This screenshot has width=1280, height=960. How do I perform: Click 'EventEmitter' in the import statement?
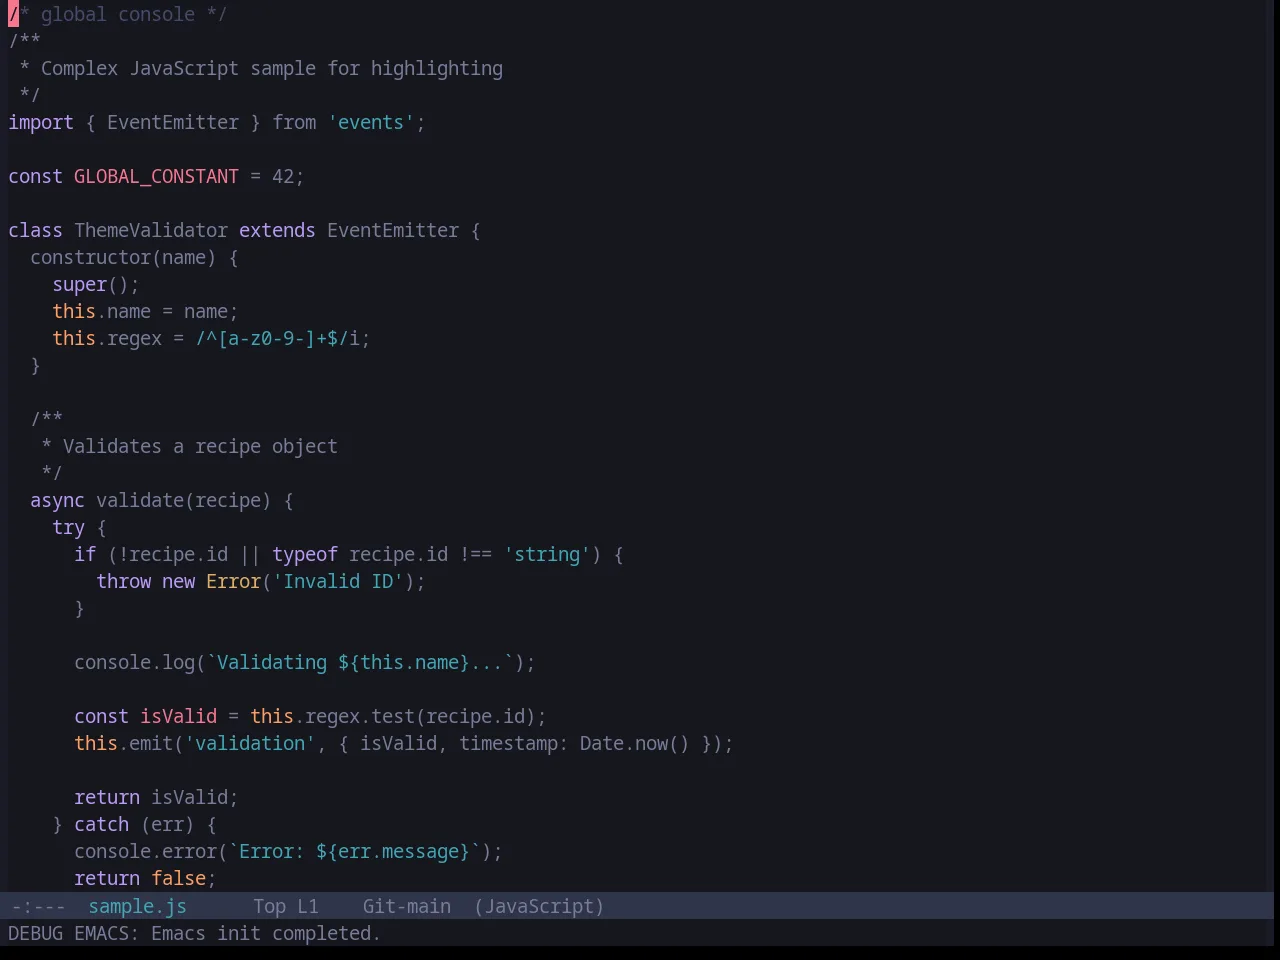pos(173,122)
